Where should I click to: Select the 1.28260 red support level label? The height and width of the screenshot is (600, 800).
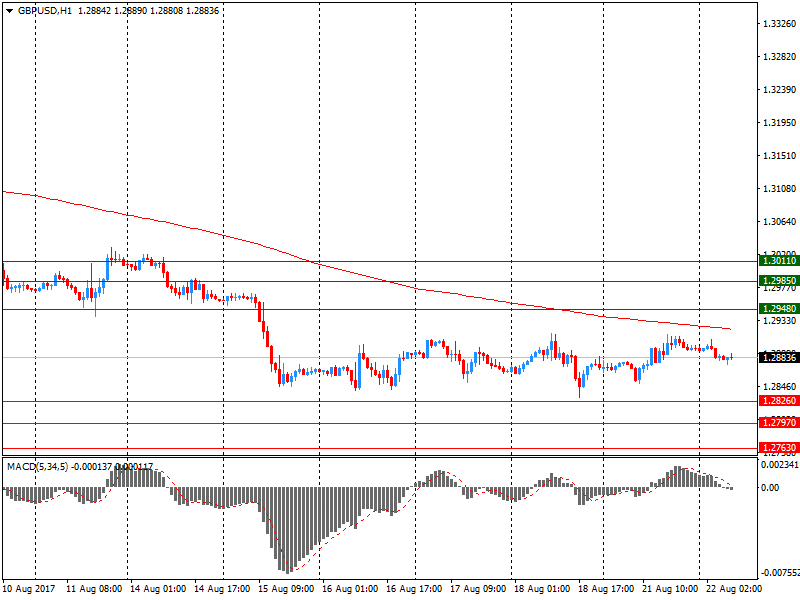[x=779, y=401]
